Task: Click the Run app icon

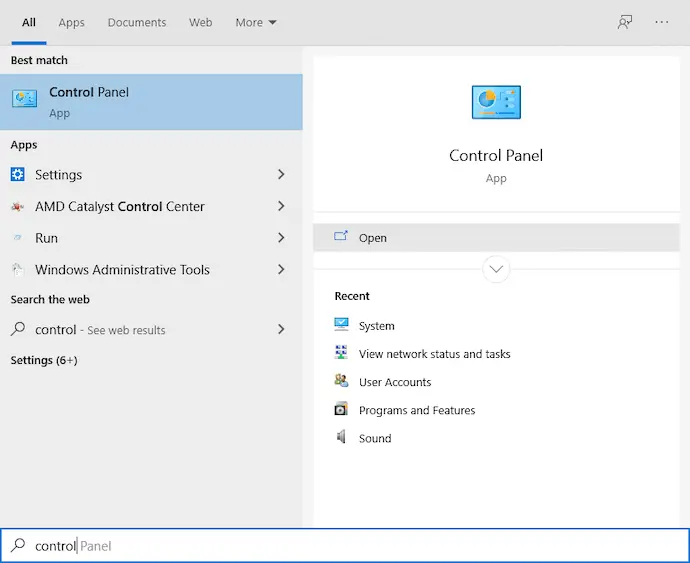Action: coord(18,238)
